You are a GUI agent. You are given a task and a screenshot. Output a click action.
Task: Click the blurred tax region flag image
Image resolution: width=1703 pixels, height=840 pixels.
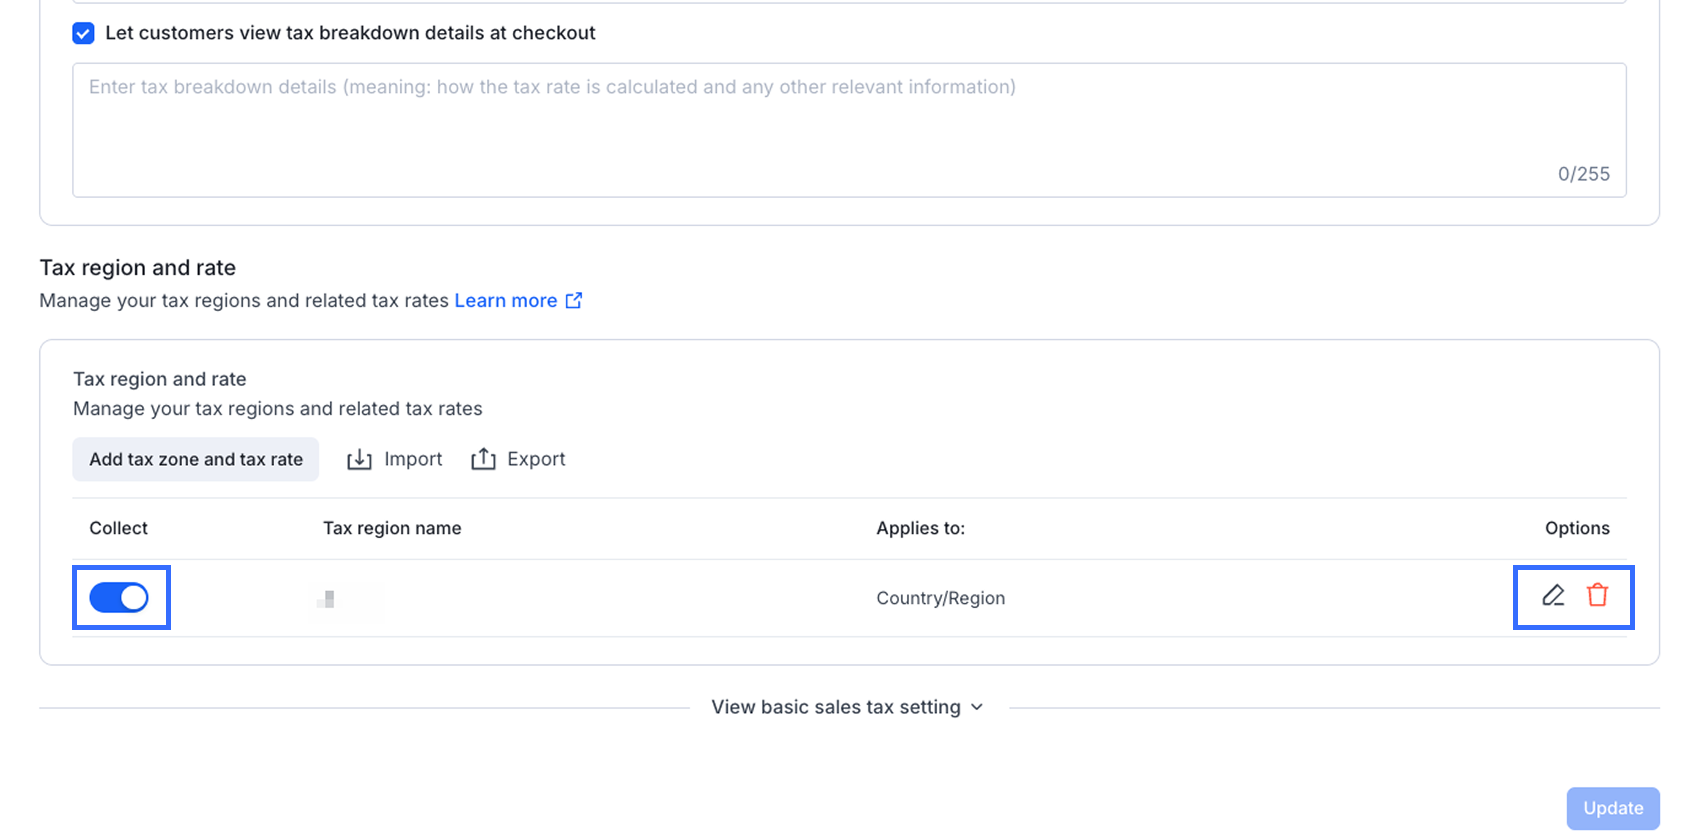click(327, 599)
